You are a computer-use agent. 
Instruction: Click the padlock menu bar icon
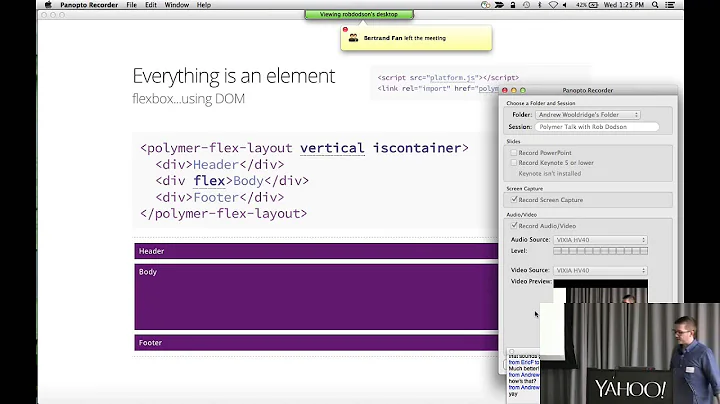tap(512, 5)
